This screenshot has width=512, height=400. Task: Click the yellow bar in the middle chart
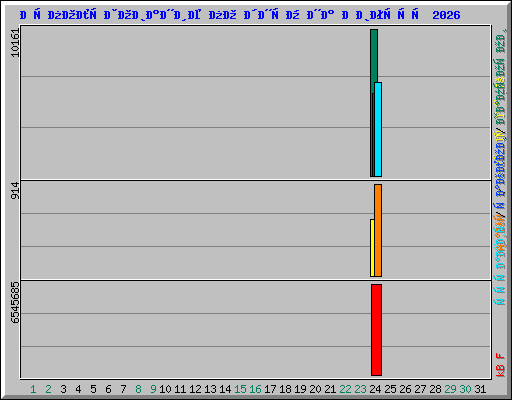[372, 248]
